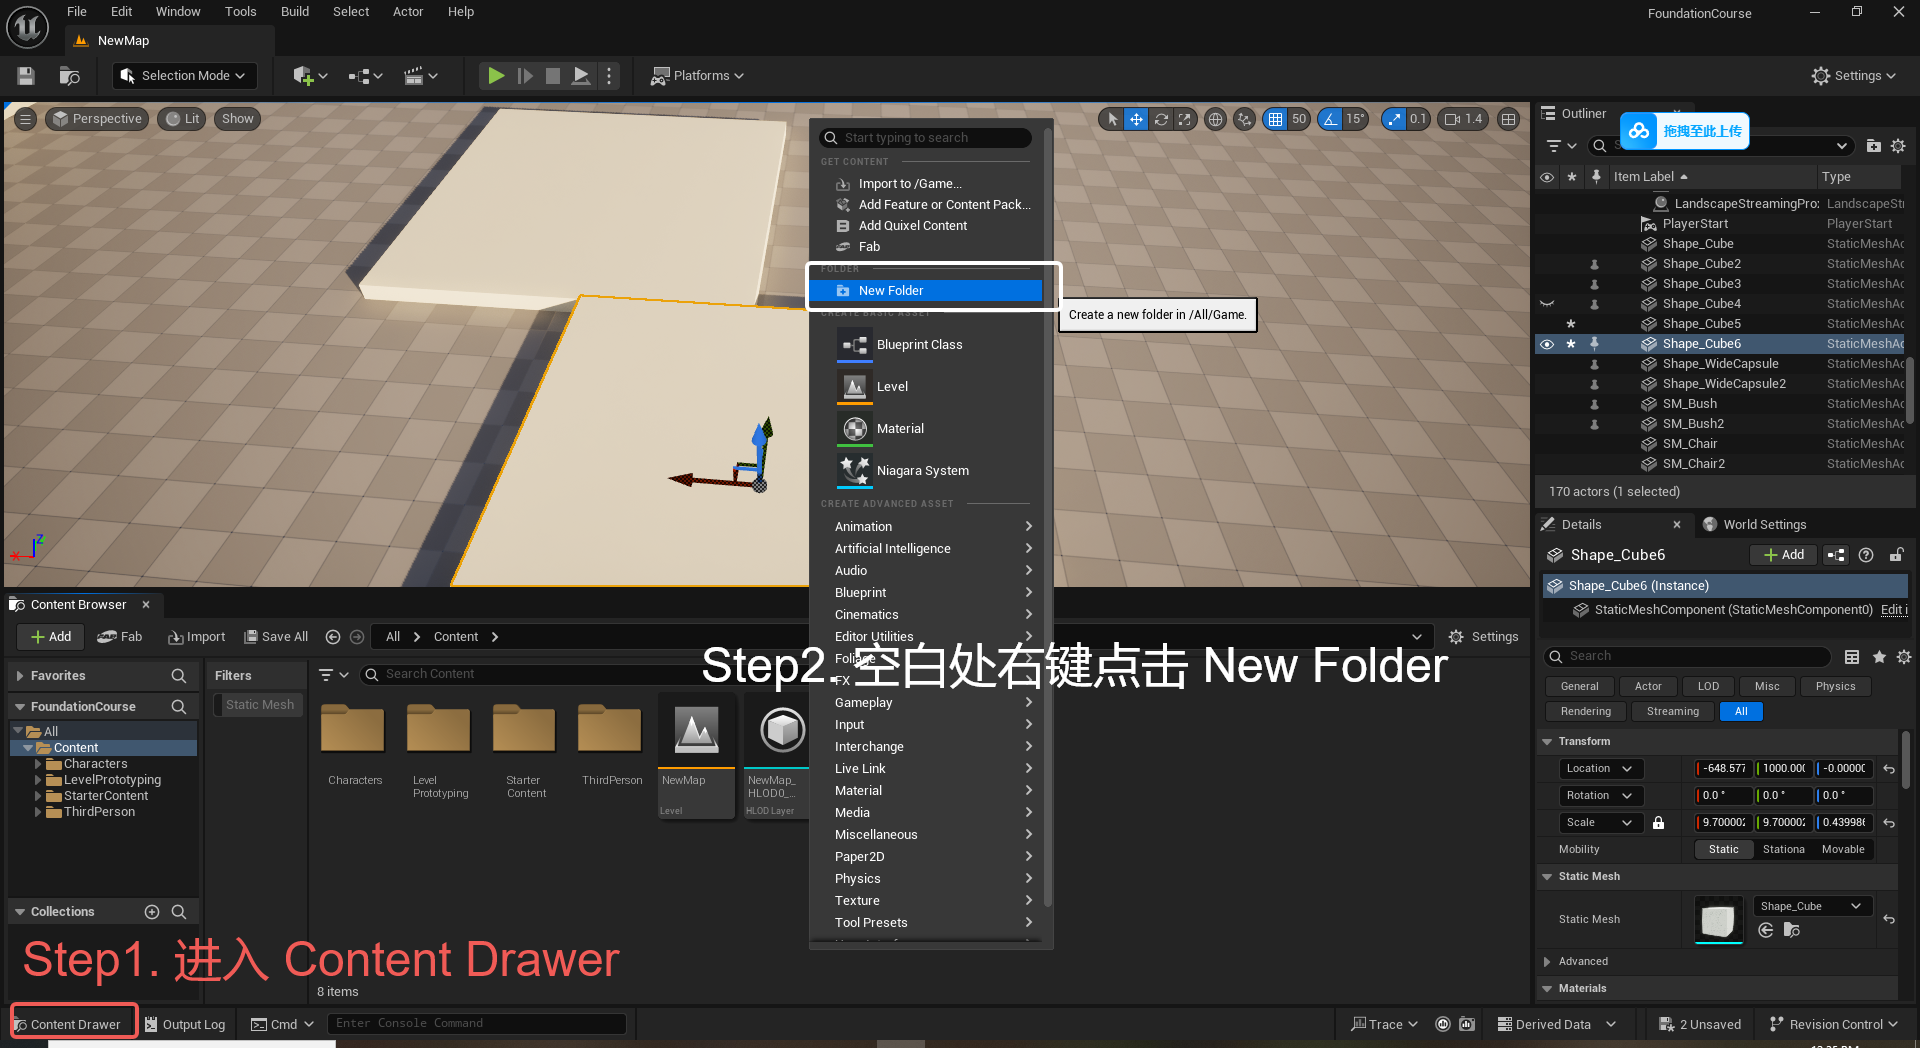Image resolution: width=1920 pixels, height=1048 pixels.
Task: Toggle pin for Shape_Cube2 row
Action: (1595, 264)
